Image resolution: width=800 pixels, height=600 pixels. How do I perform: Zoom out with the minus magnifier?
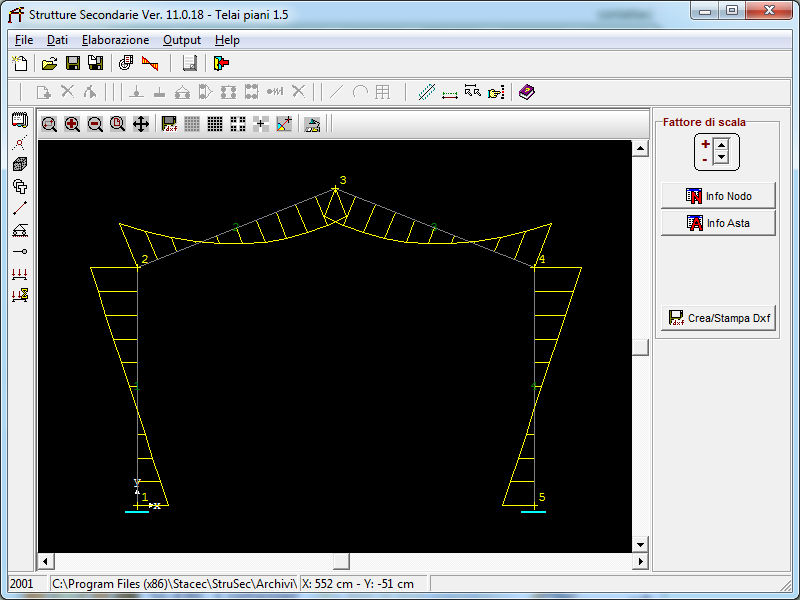pos(95,124)
